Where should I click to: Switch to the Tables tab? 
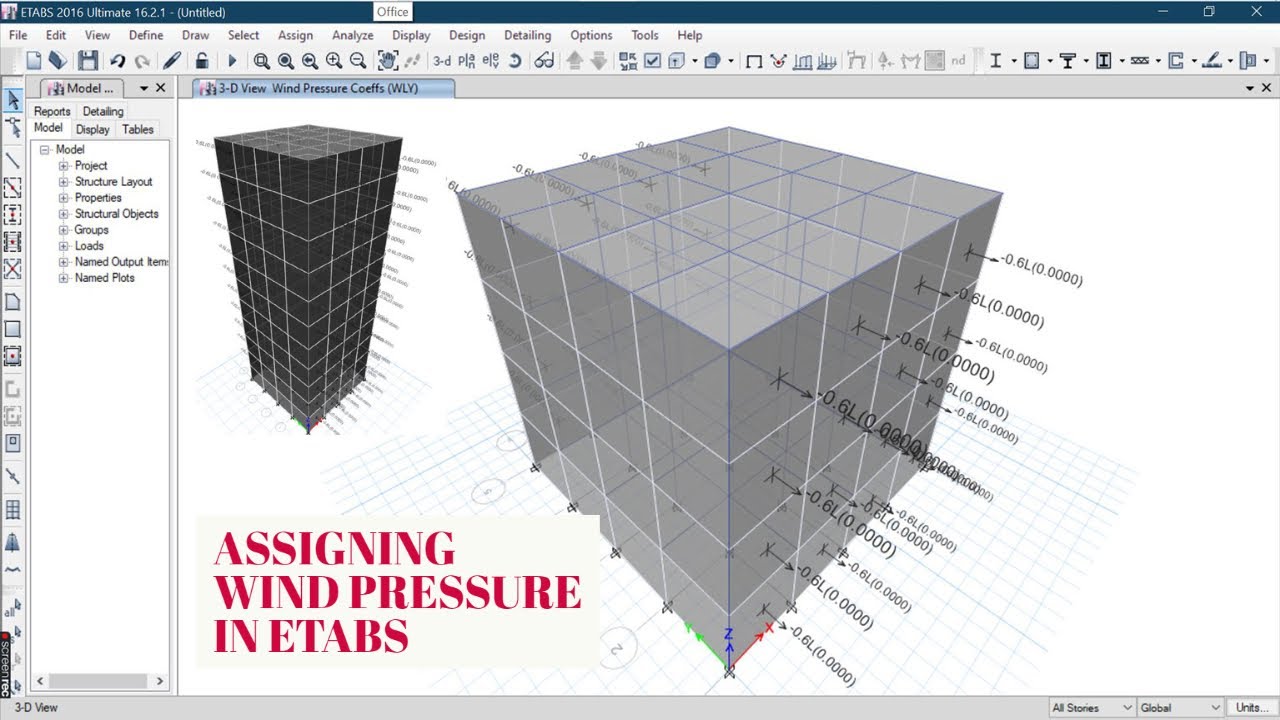[x=138, y=129]
